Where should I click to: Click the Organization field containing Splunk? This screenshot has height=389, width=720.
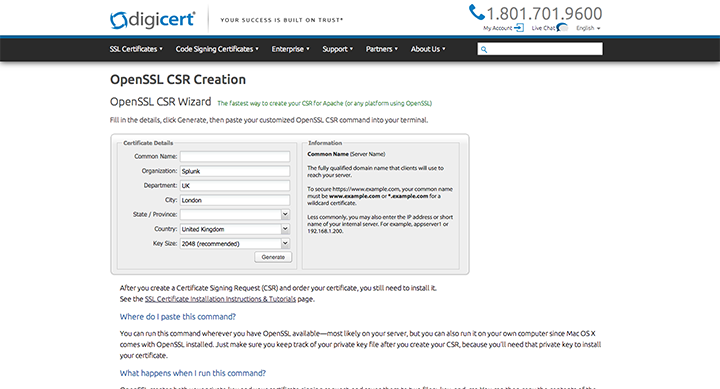coord(235,171)
